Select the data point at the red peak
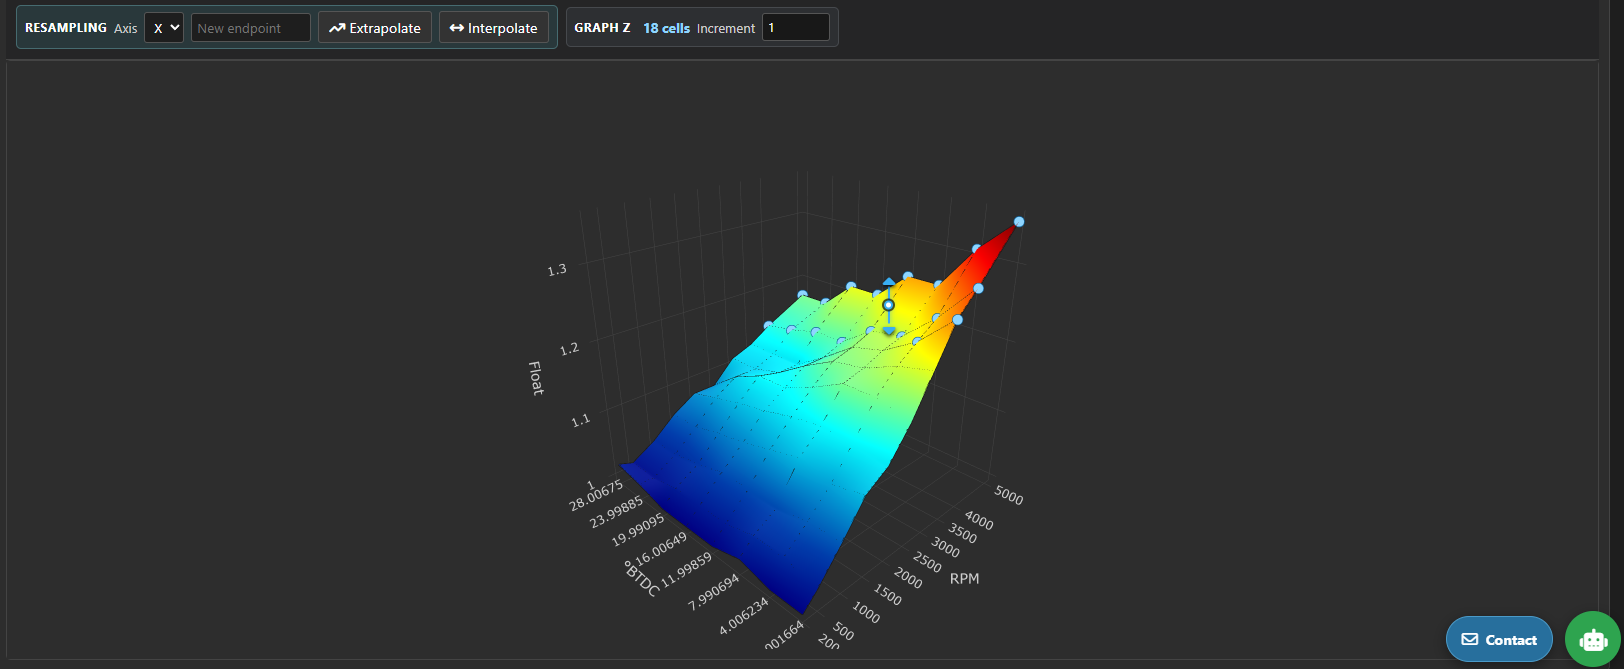Viewport: 1624px width, 669px height. [1019, 222]
